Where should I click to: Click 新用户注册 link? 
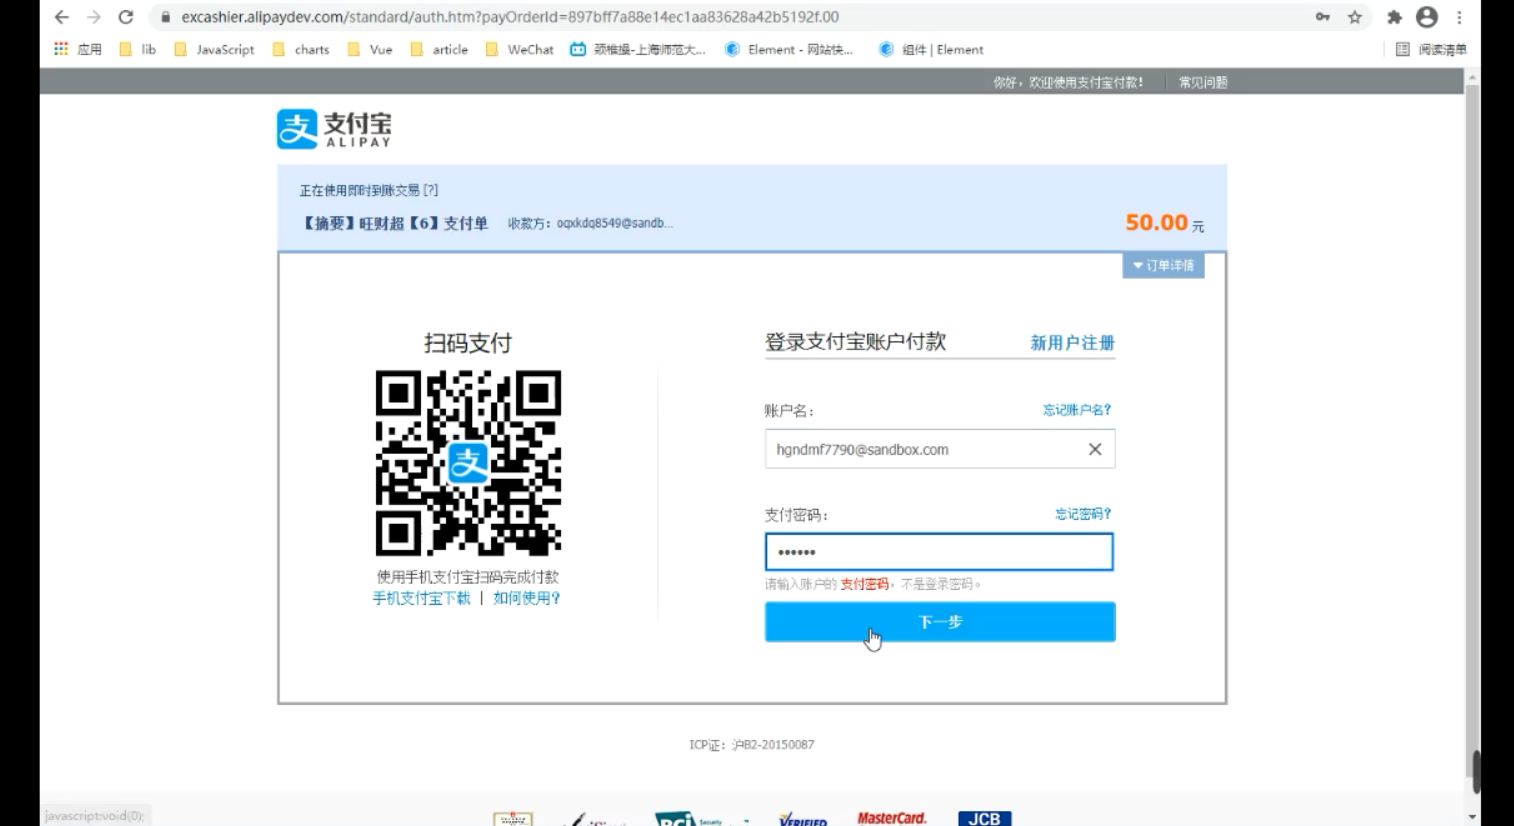[x=1072, y=343]
